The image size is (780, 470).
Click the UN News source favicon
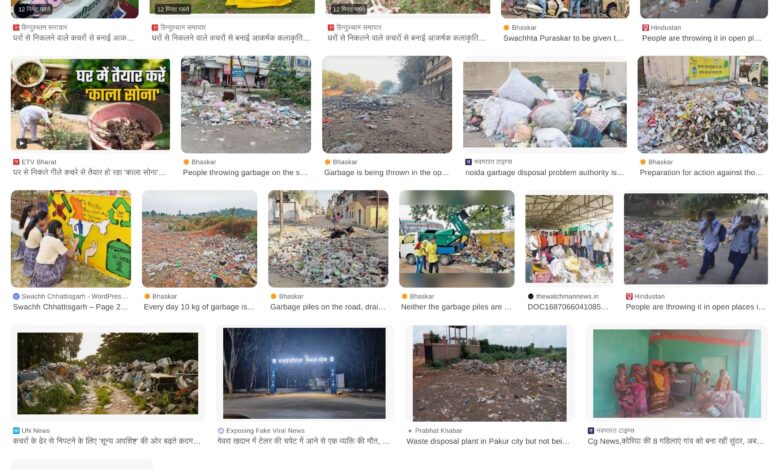coord(16,431)
